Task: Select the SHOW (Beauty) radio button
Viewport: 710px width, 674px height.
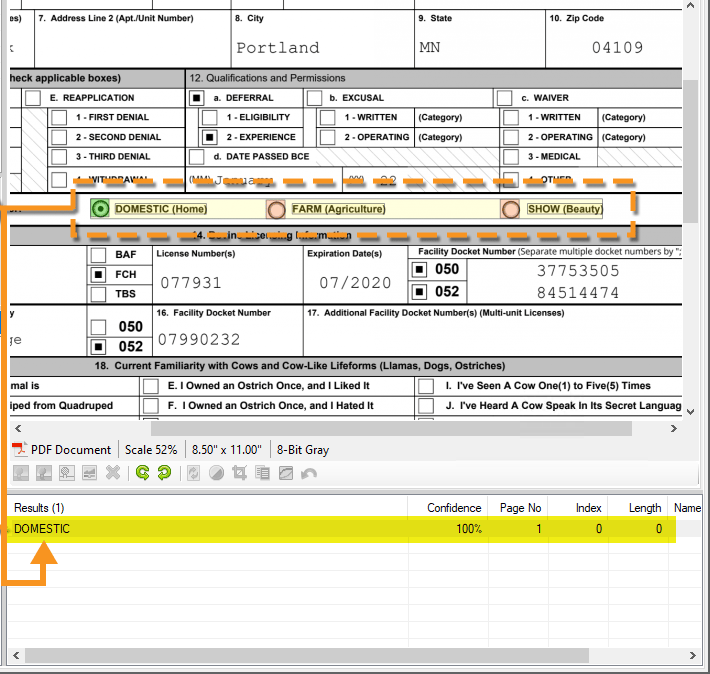Action: (512, 209)
